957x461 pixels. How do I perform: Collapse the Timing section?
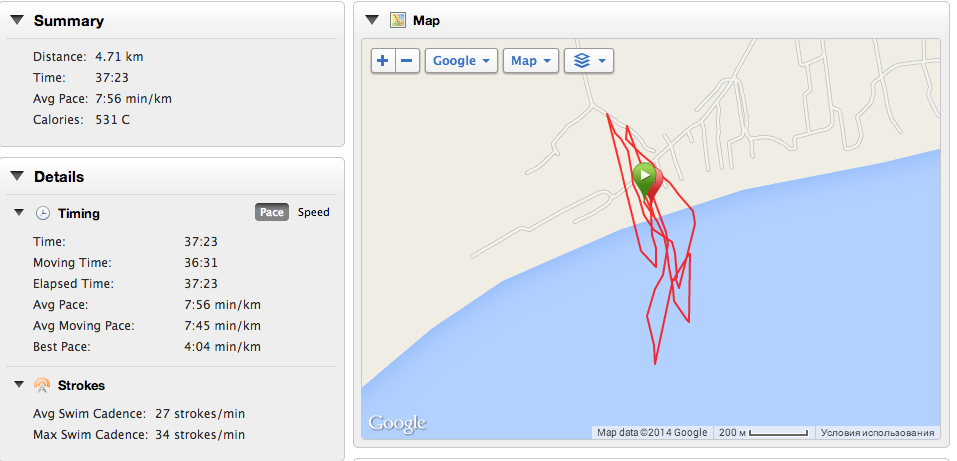tap(19, 213)
